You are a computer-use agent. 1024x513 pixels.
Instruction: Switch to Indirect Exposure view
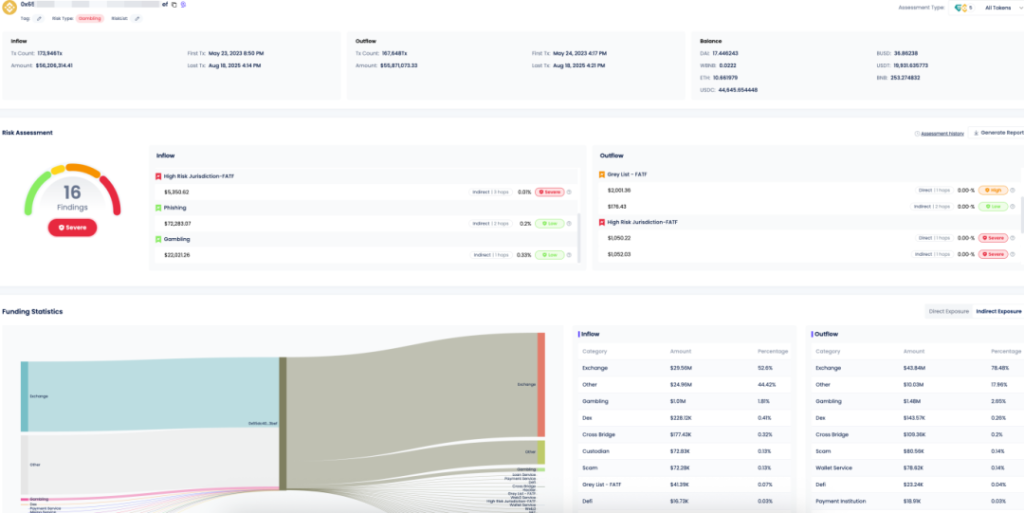tap(999, 311)
